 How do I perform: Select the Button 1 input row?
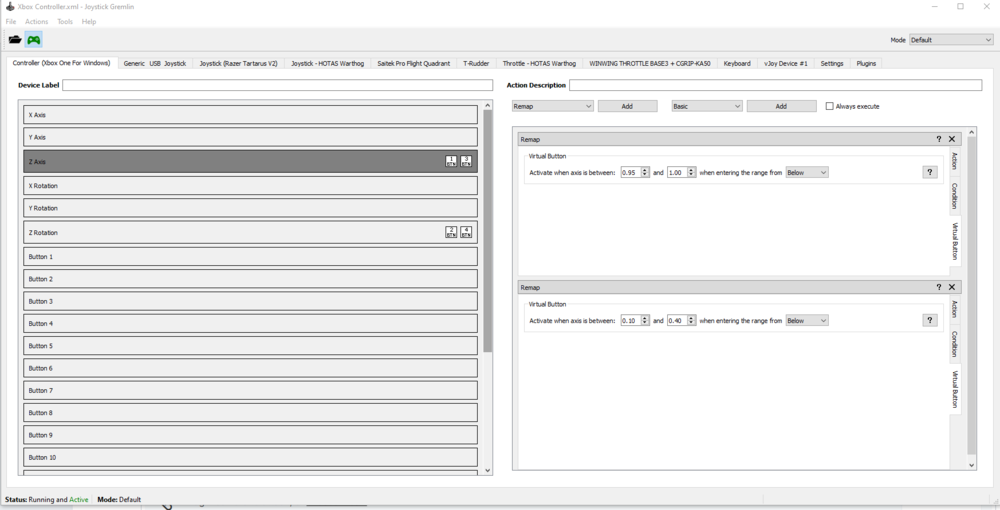click(251, 256)
